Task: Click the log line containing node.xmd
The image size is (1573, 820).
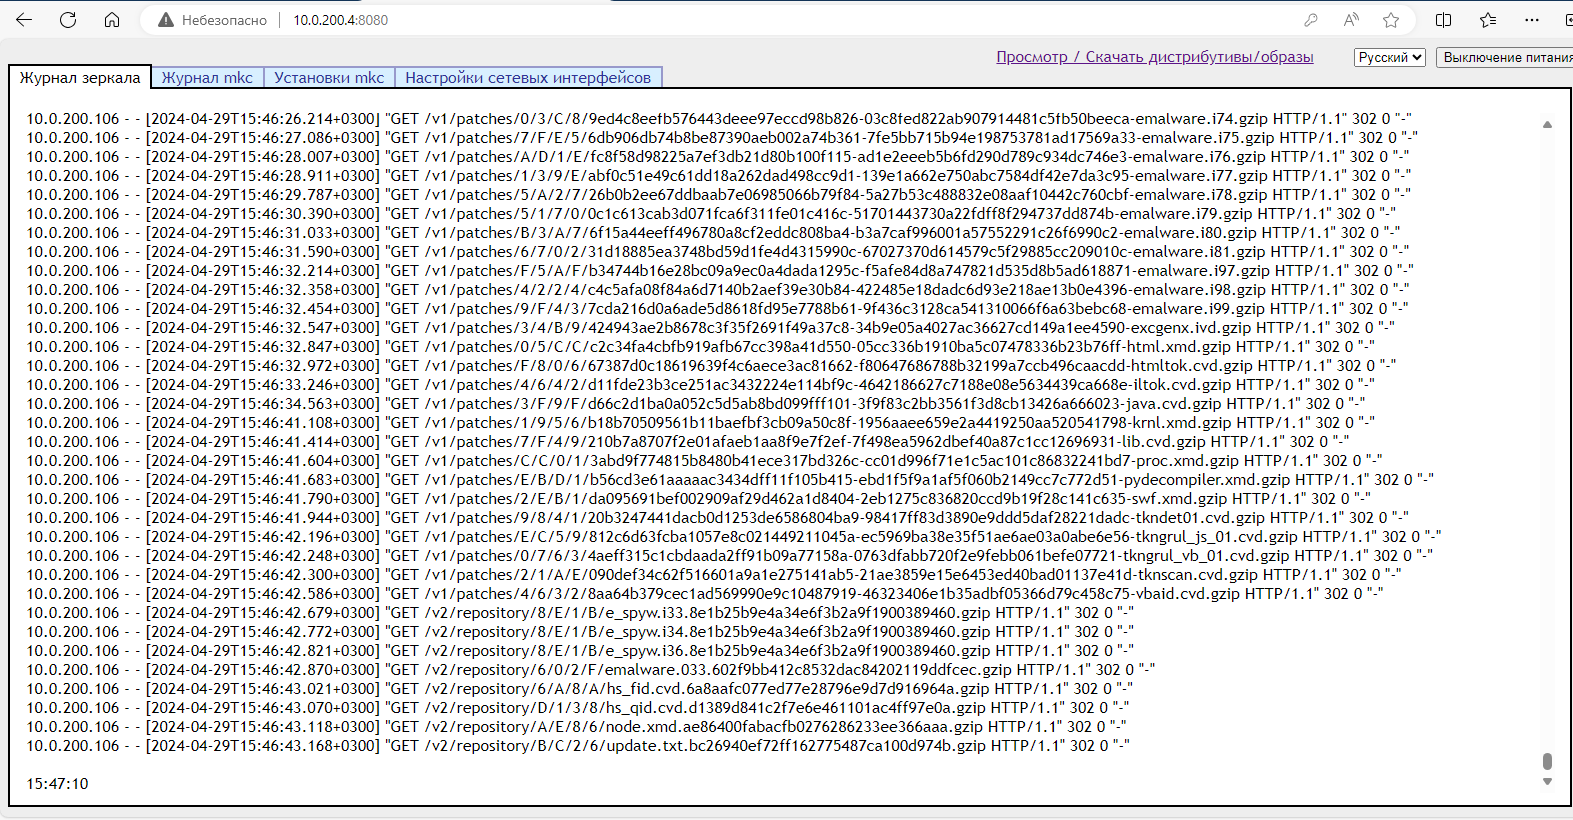Action: [576, 727]
